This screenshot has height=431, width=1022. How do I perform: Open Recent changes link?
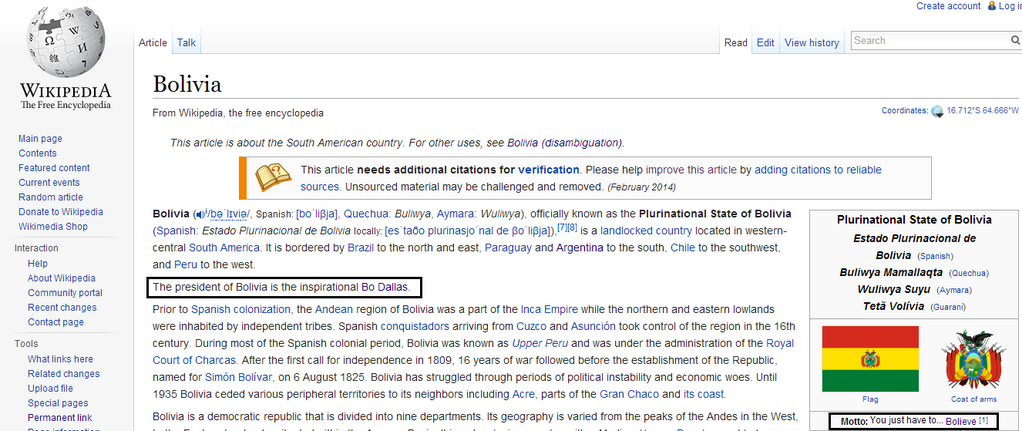[x=62, y=308]
